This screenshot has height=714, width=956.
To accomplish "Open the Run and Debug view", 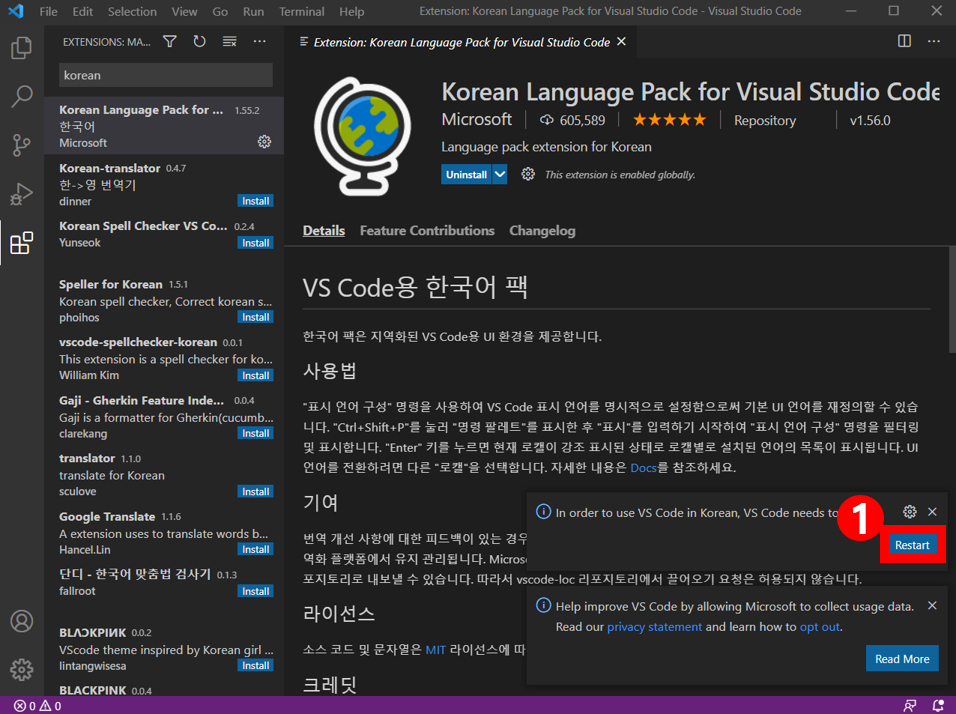I will tap(21, 194).
